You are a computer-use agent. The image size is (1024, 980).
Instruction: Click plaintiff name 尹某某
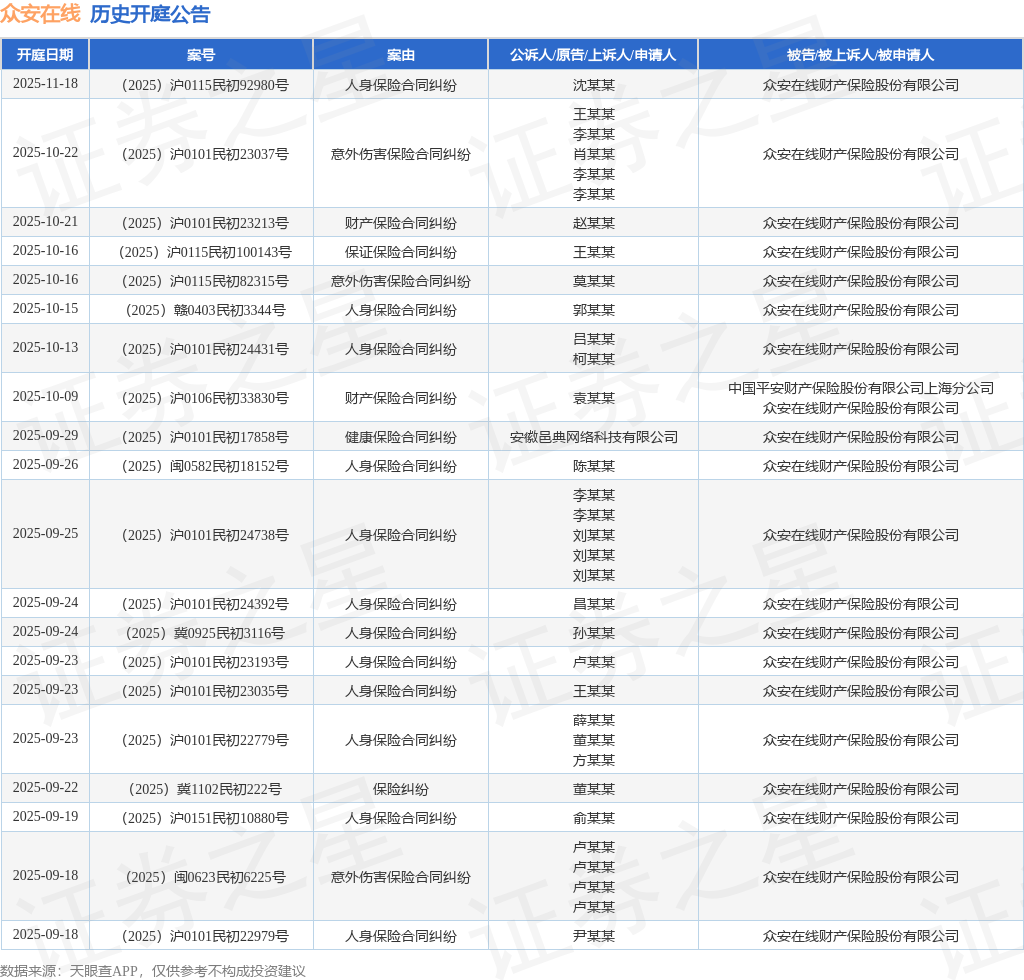point(594,936)
